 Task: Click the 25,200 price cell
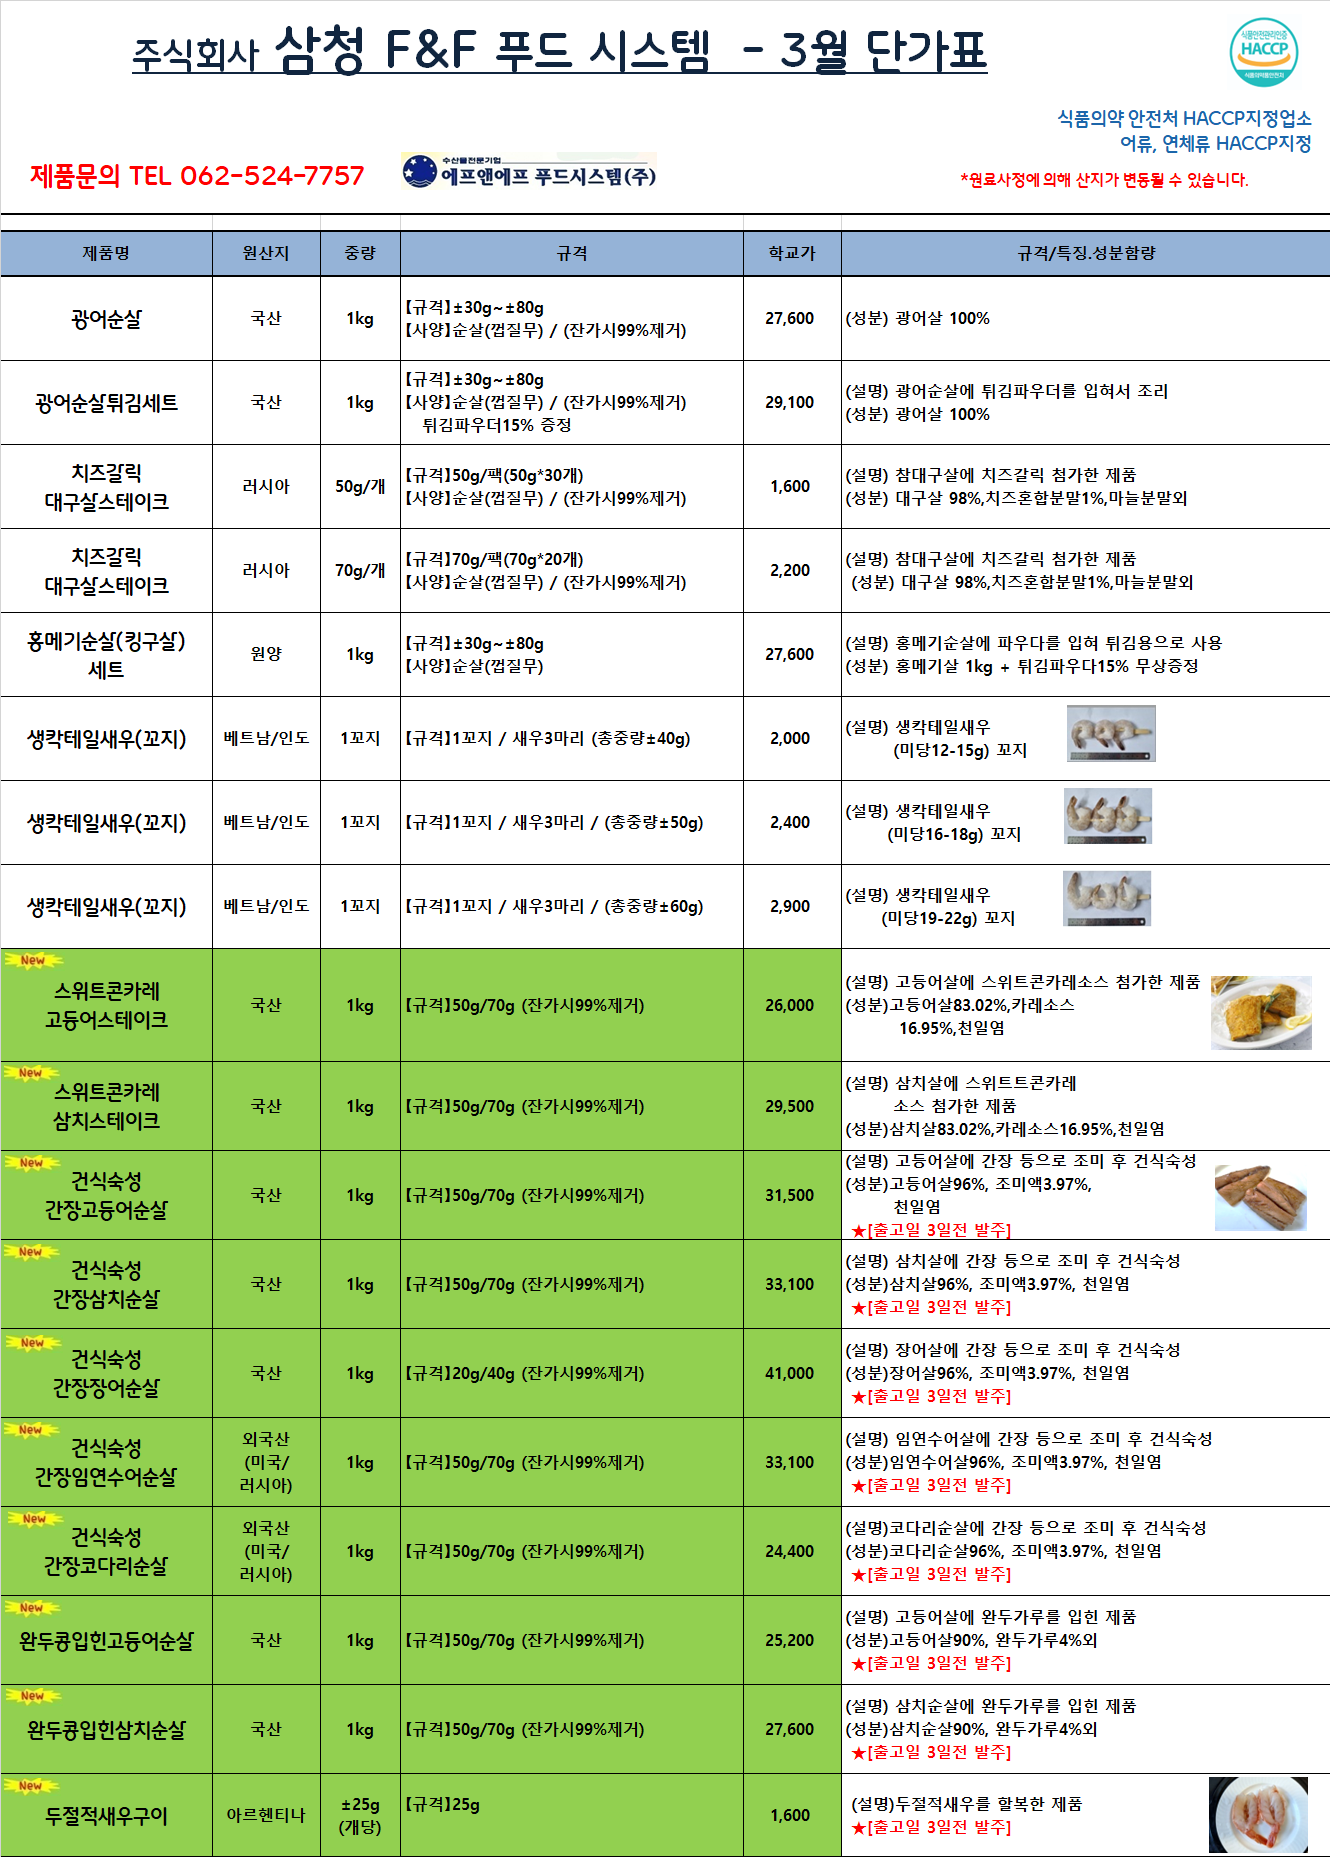coord(790,1640)
